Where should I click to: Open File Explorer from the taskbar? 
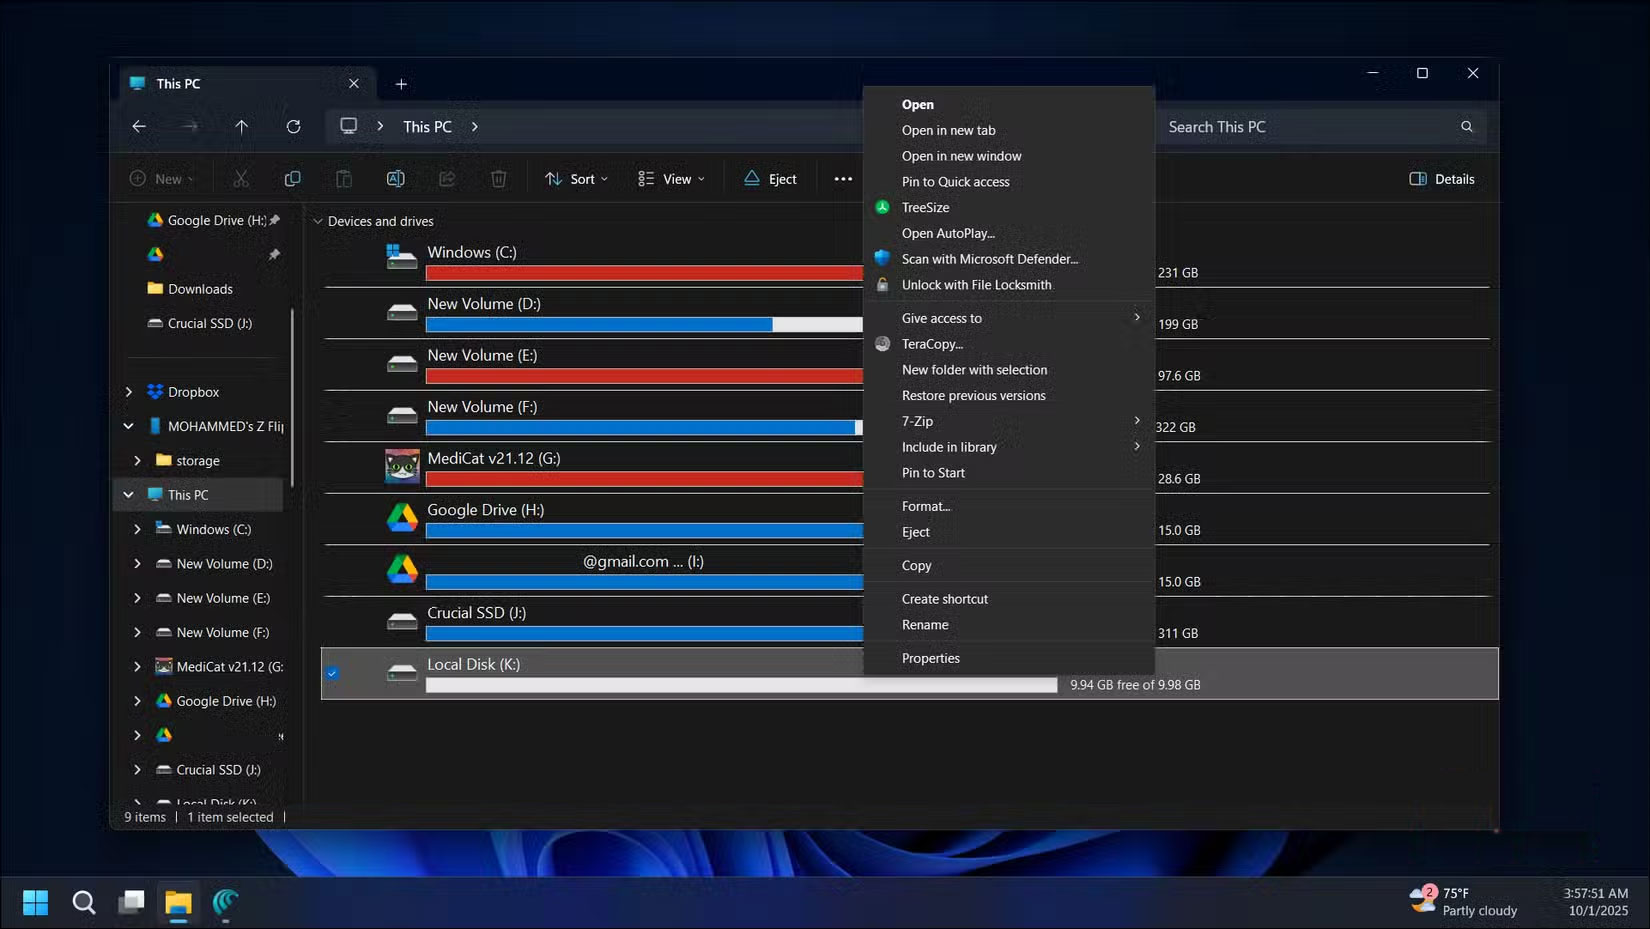(x=178, y=902)
